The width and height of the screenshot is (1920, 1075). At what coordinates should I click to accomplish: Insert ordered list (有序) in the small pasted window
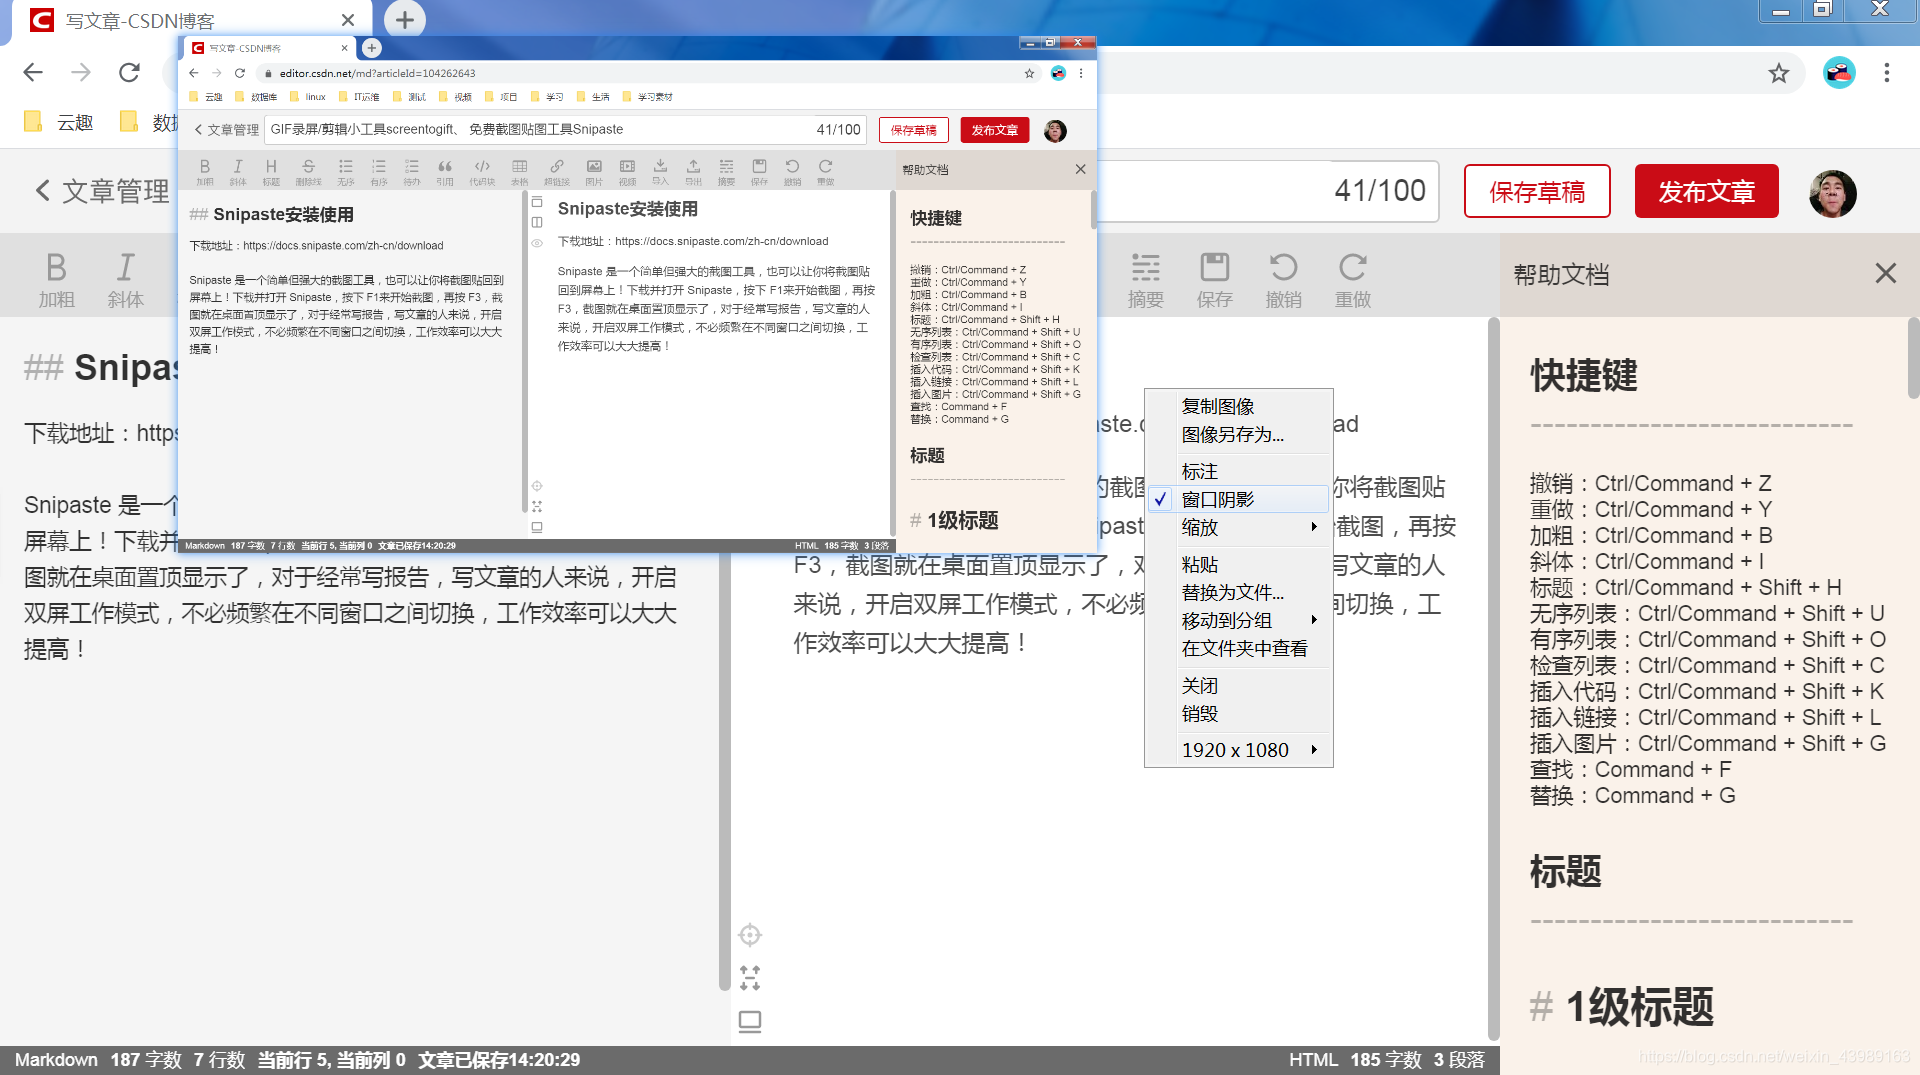379,171
